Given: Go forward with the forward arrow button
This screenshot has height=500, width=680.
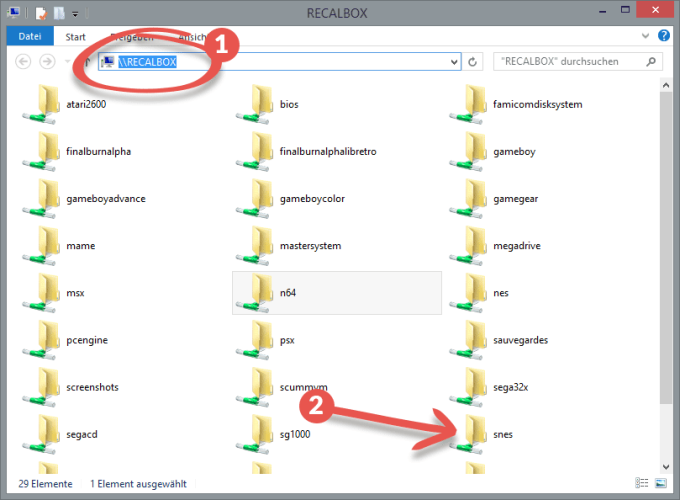Looking at the screenshot, I should tap(47, 62).
